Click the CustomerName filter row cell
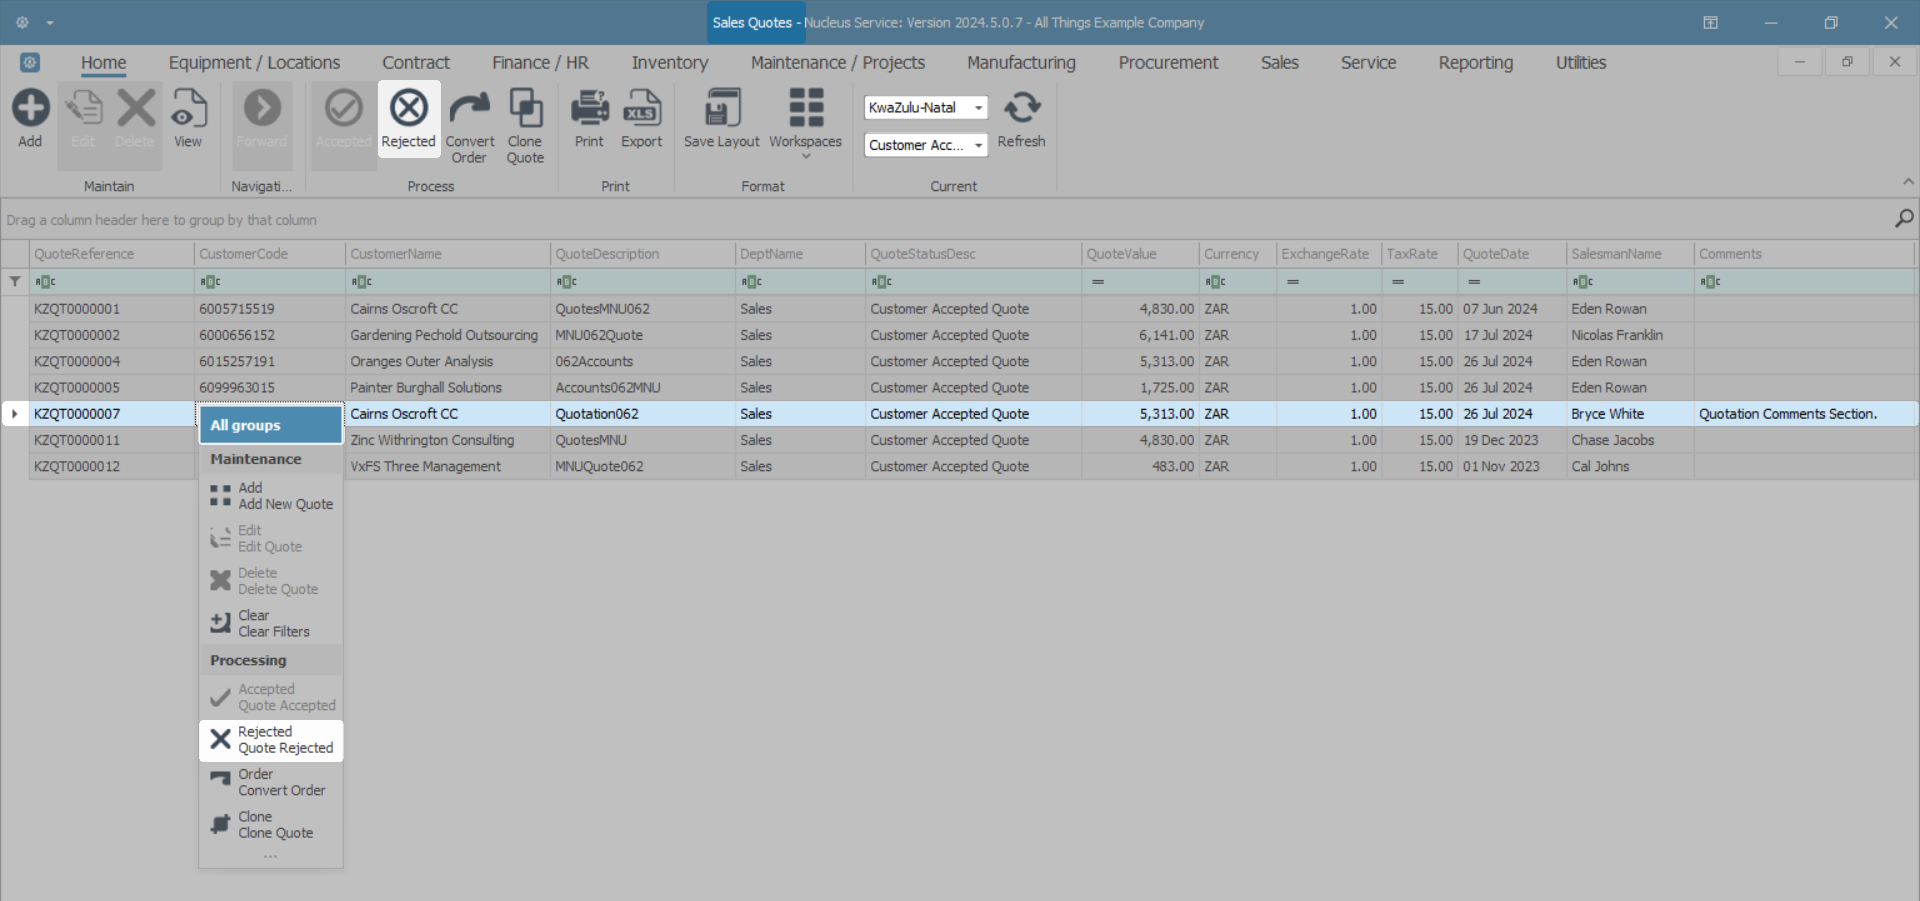This screenshot has height=901, width=1920. [x=448, y=282]
